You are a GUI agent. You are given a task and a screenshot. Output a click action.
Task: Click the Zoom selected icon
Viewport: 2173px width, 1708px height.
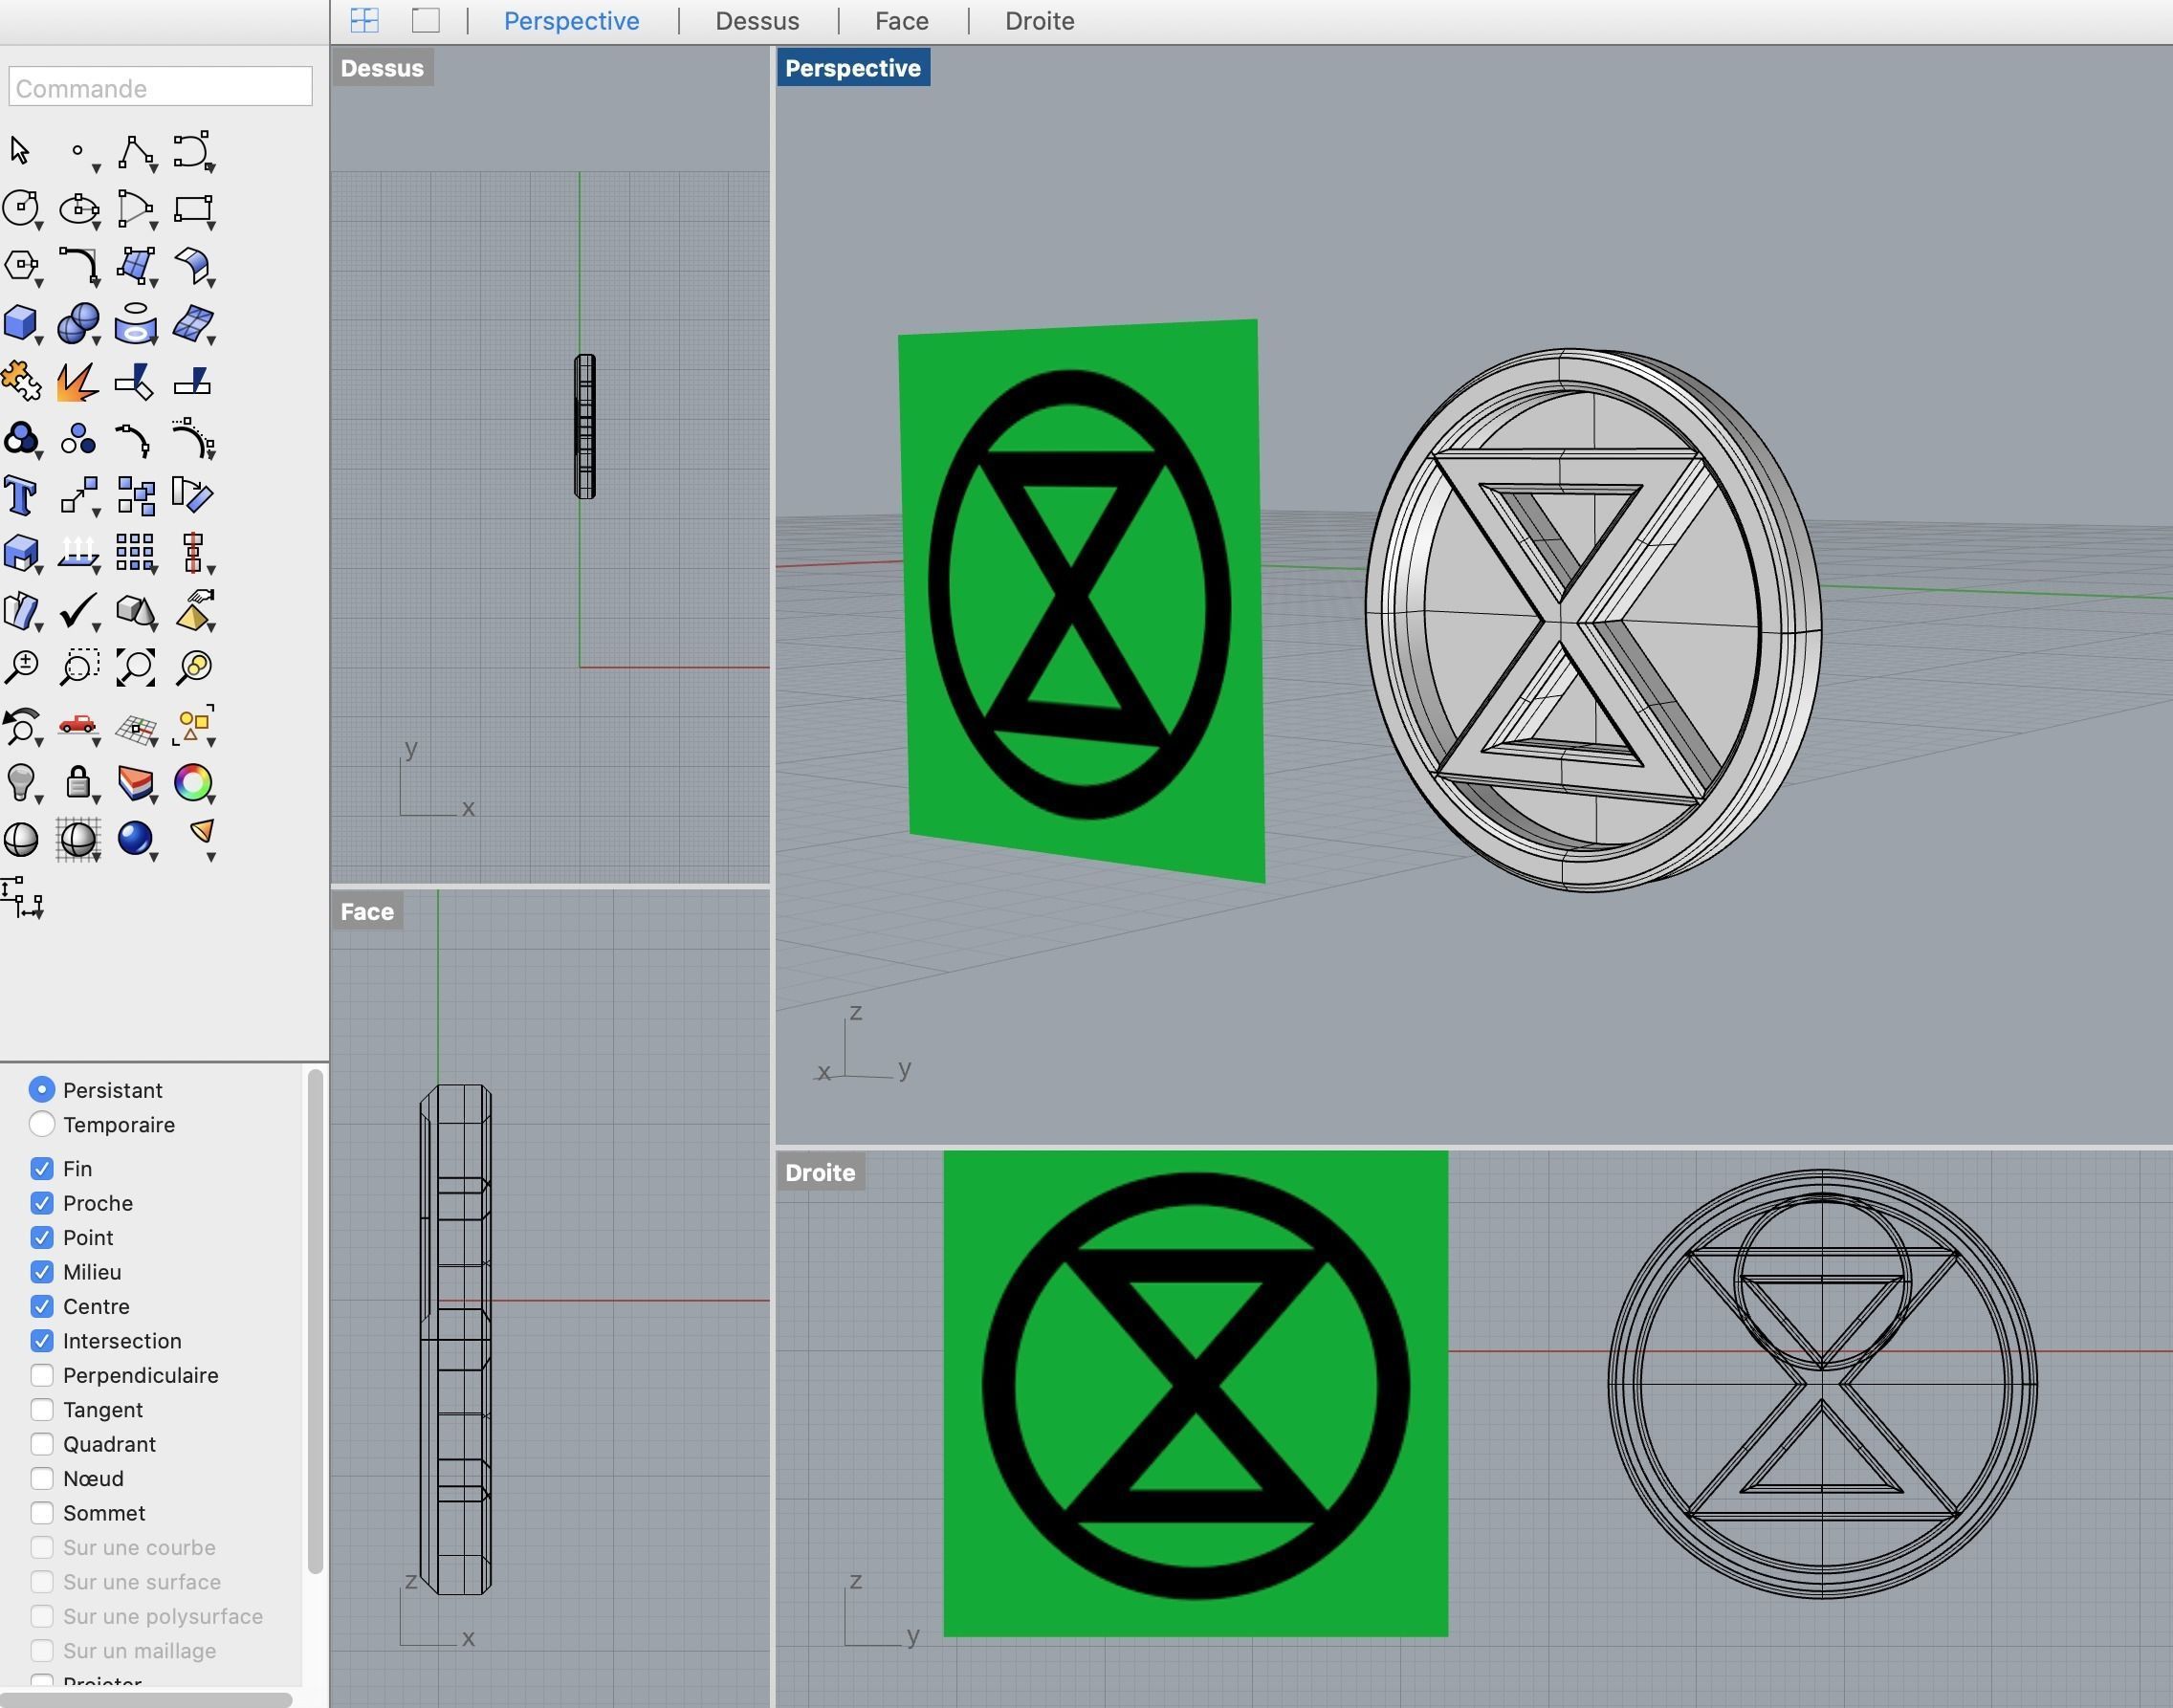[x=194, y=667]
